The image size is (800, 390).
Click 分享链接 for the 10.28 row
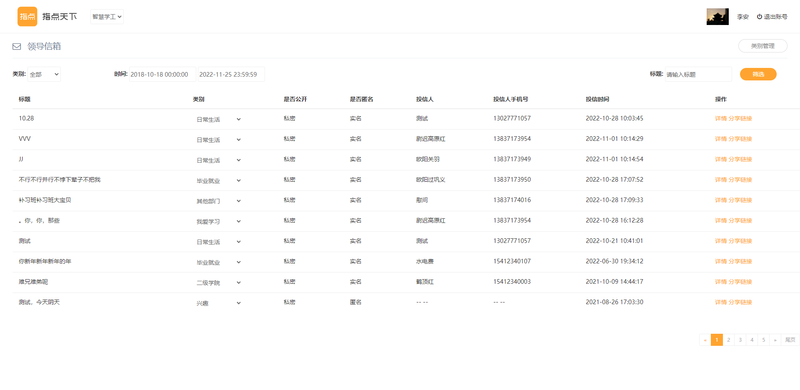740,118
